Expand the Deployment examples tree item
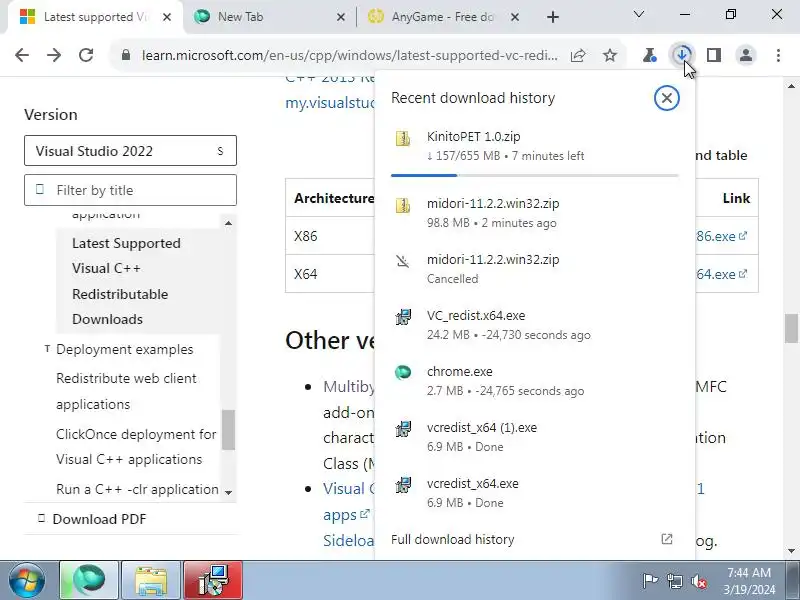 [47, 349]
